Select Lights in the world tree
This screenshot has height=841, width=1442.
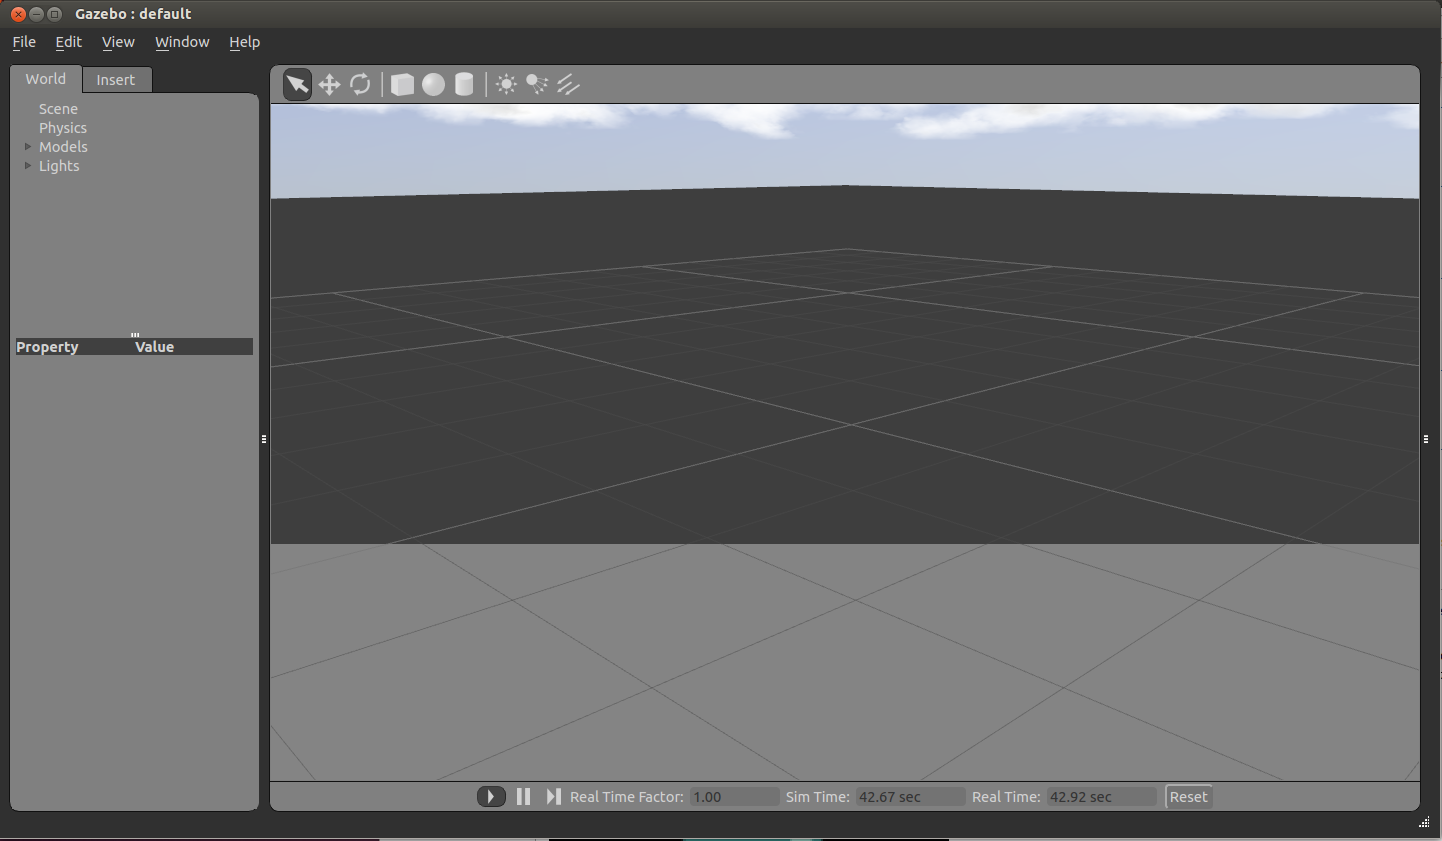[x=59, y=166]
